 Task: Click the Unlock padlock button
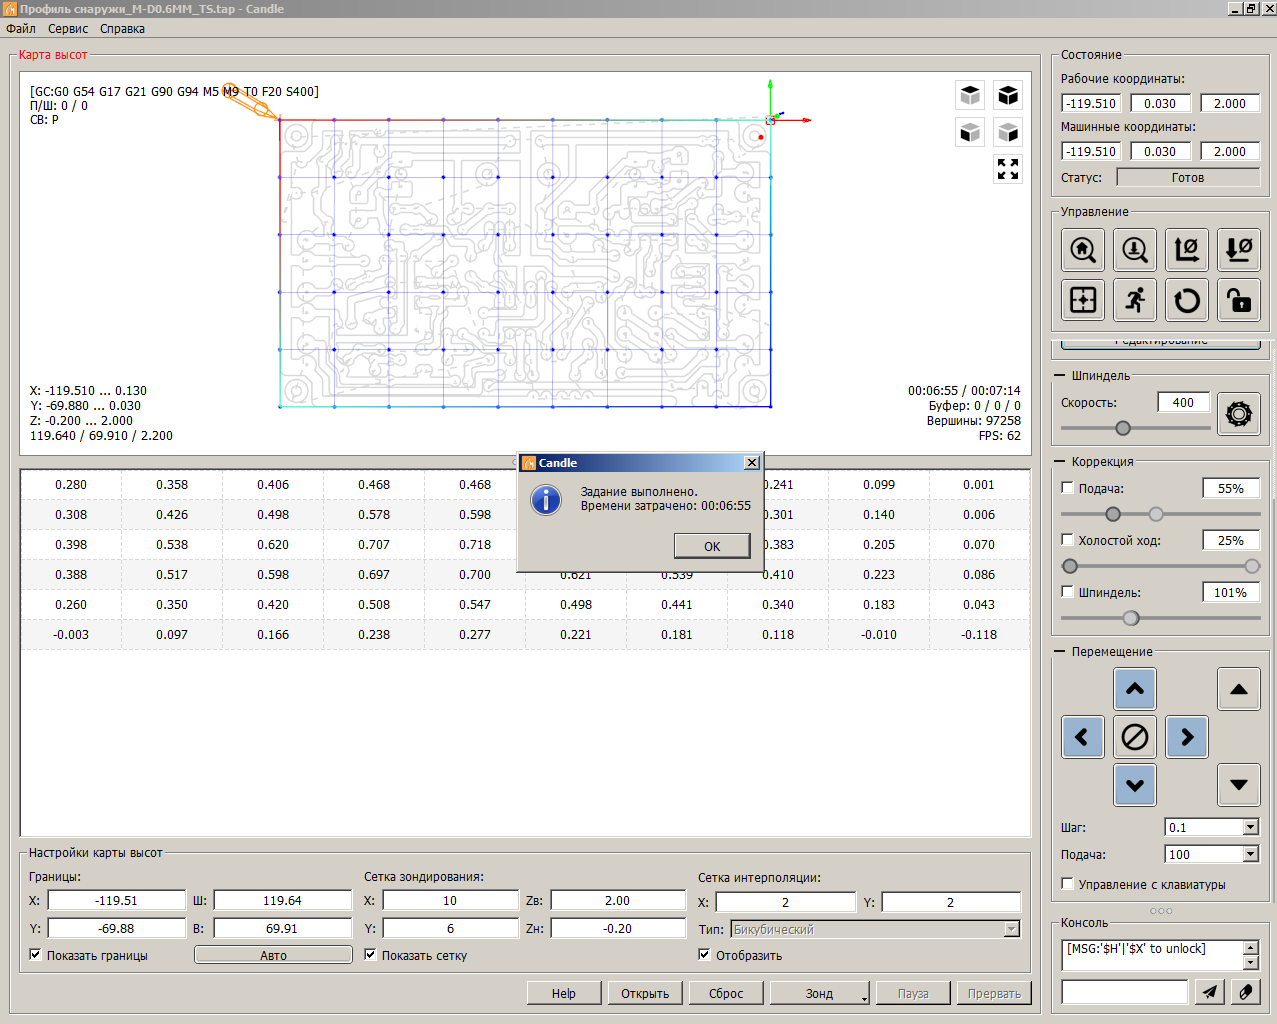click(1239, 300)
